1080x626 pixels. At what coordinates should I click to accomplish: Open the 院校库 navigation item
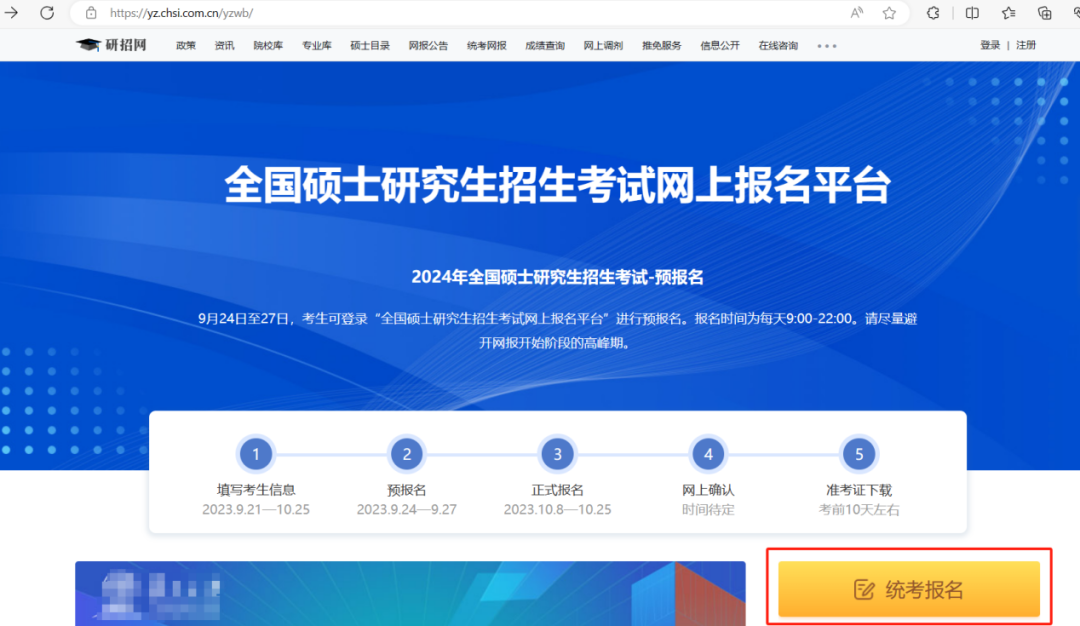point(268,46)
